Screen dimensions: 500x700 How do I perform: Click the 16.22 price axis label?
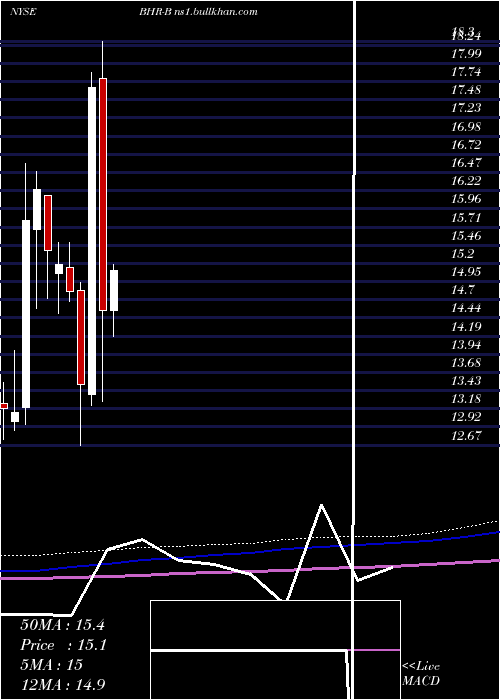tap(466, 181)
